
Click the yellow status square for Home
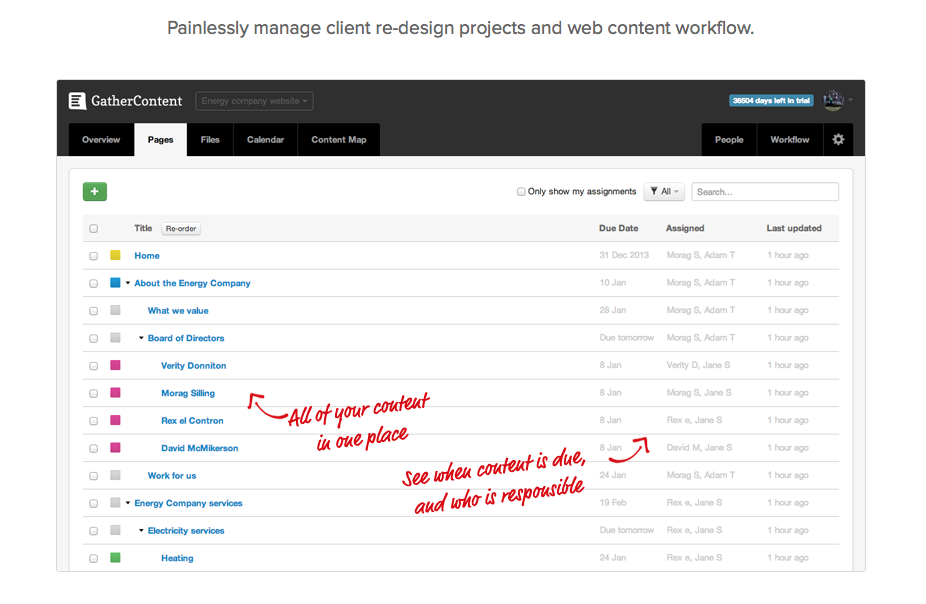[115, 256]
